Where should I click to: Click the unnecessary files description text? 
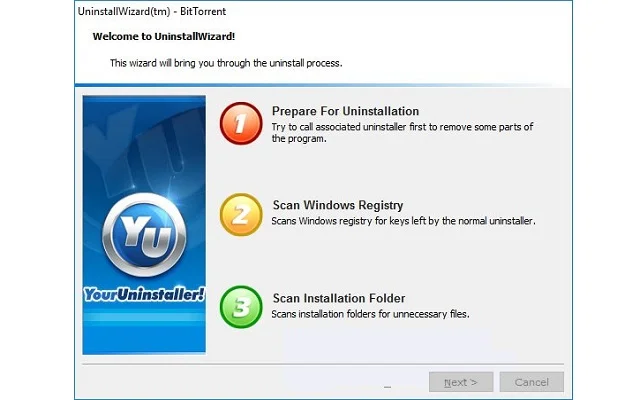pyautogui.click(x=370, y=314)
